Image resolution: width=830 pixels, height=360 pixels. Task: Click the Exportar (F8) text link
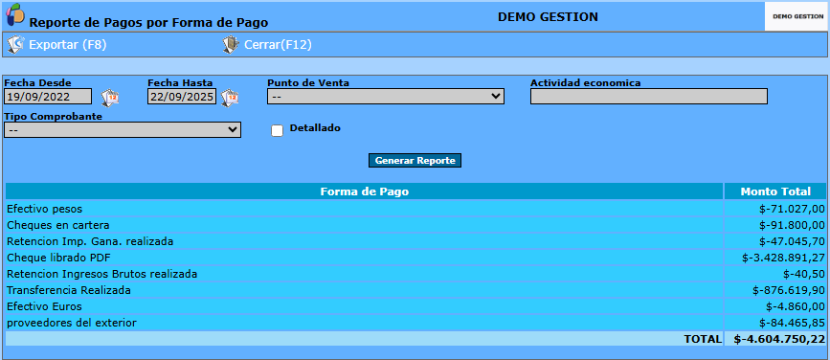point(68,45)
